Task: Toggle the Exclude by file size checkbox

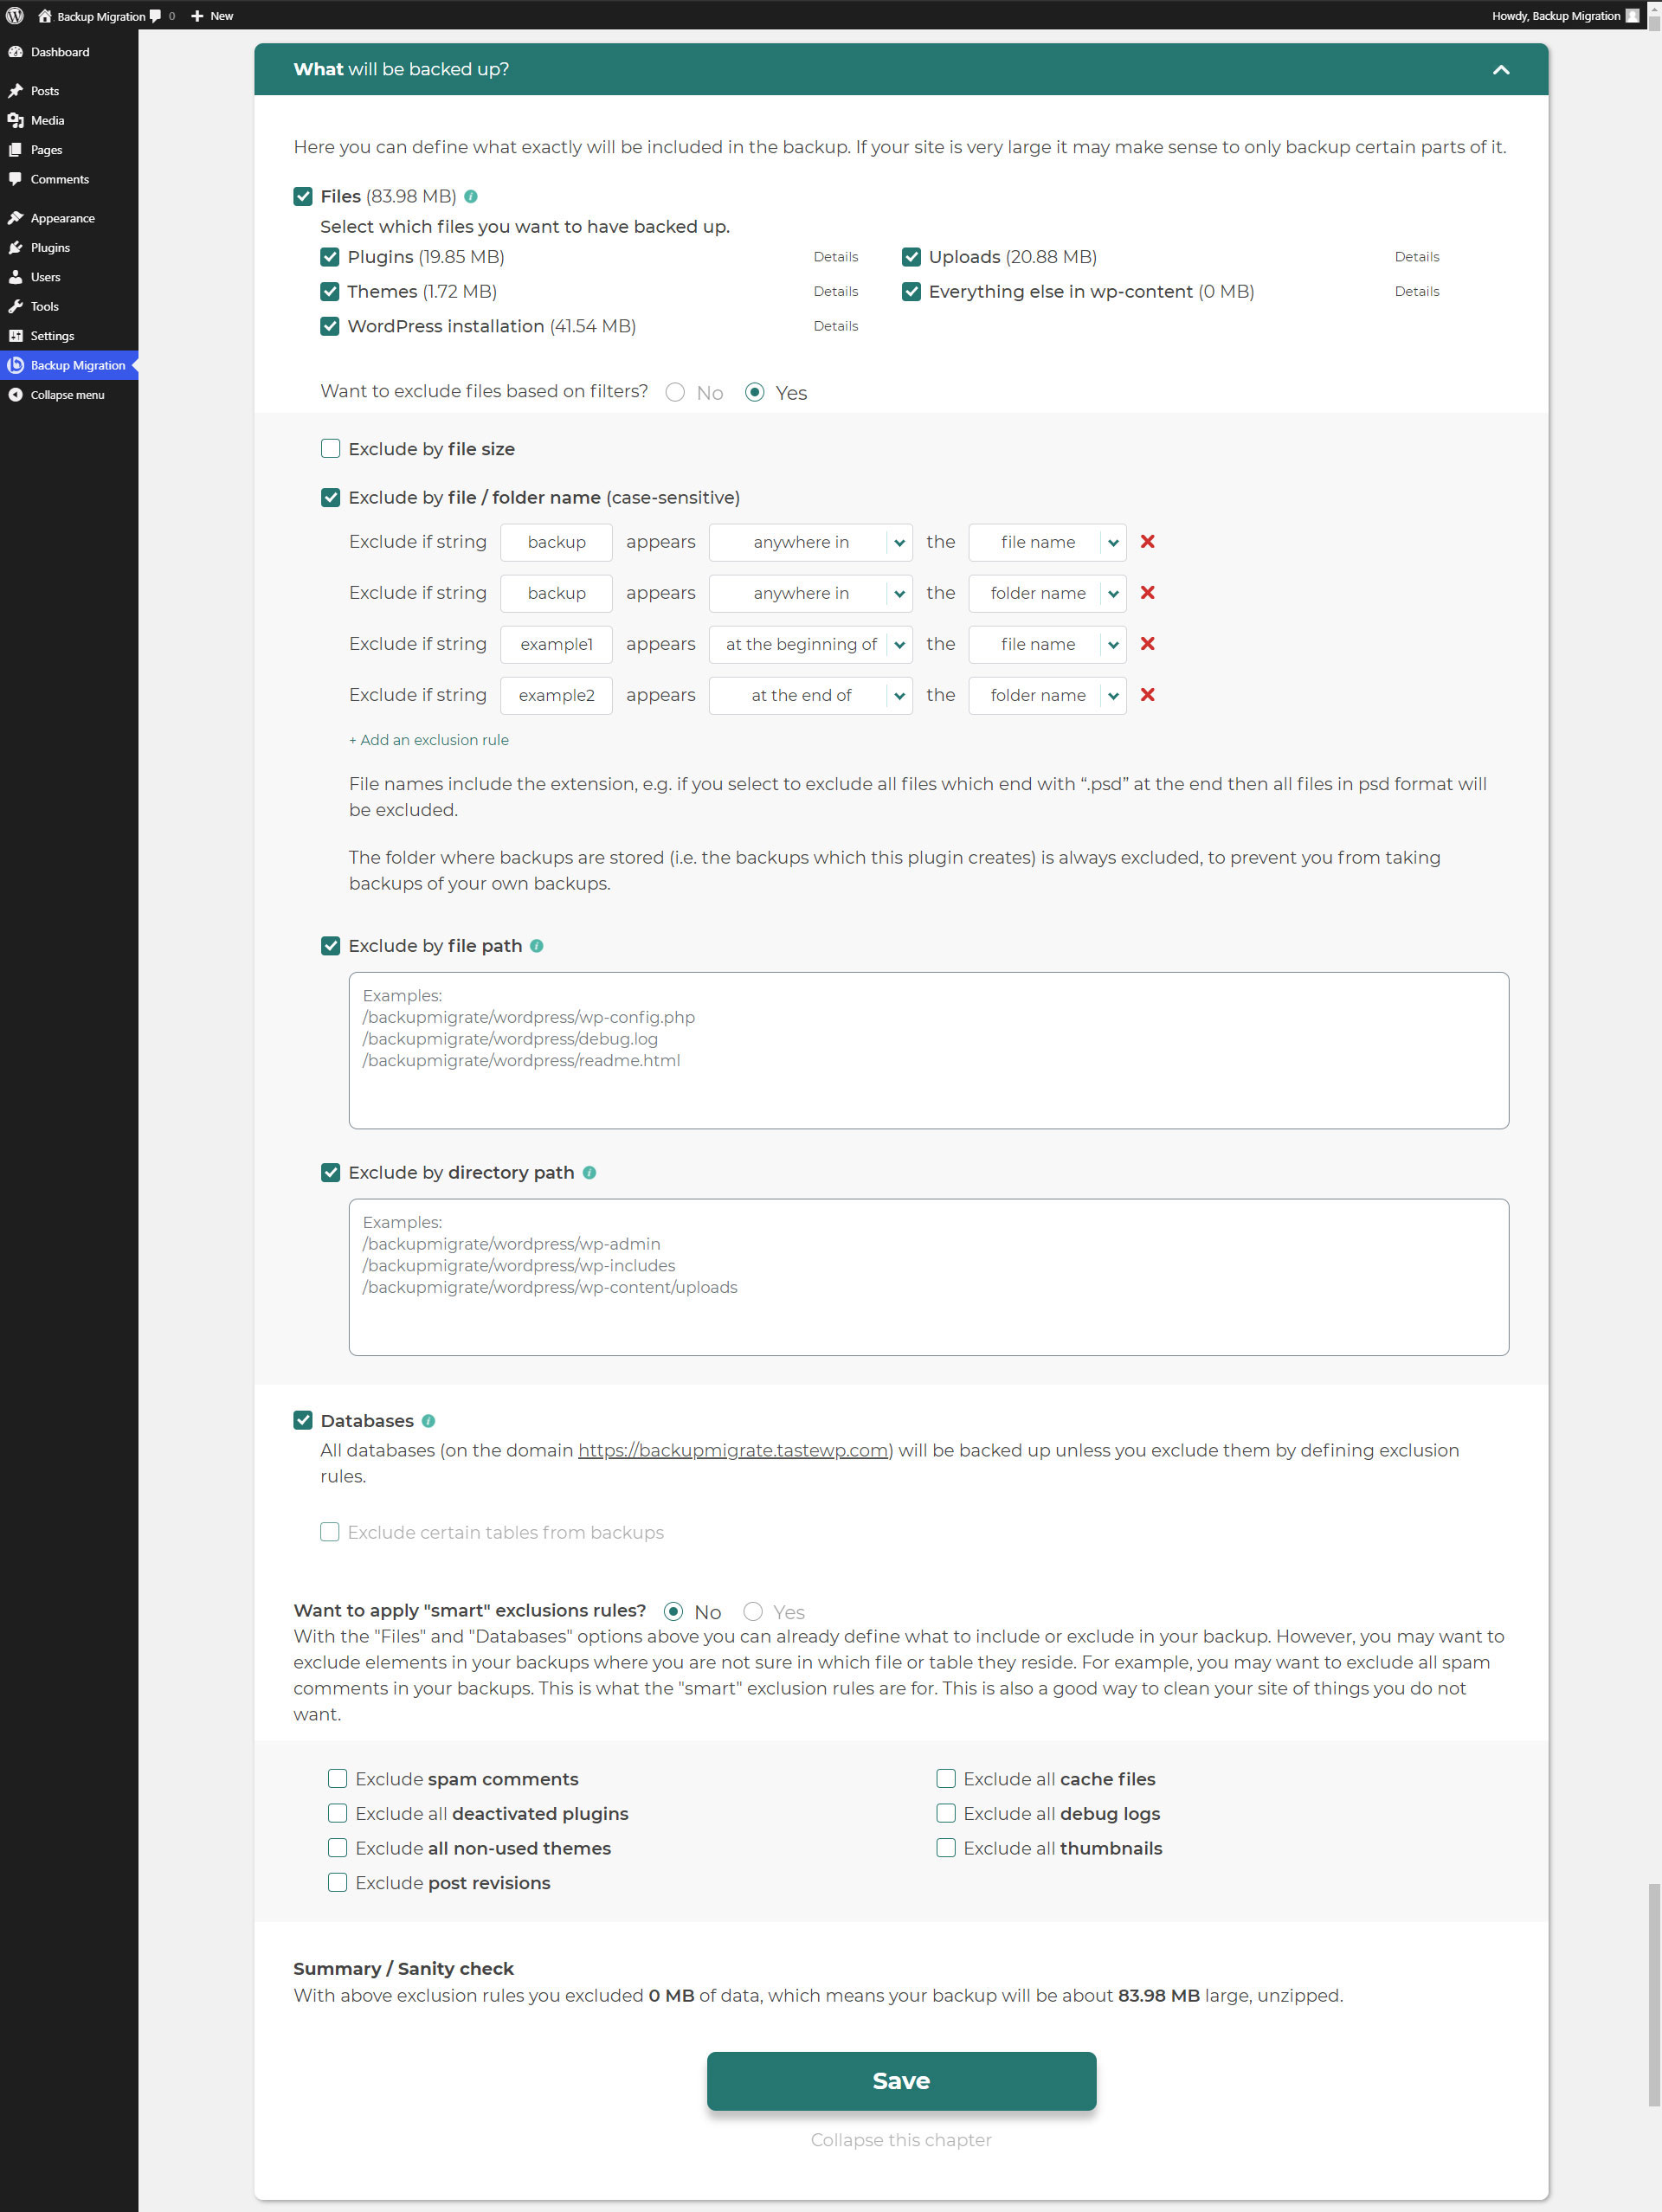Action: pyautogui.click(x=332, y=450)
